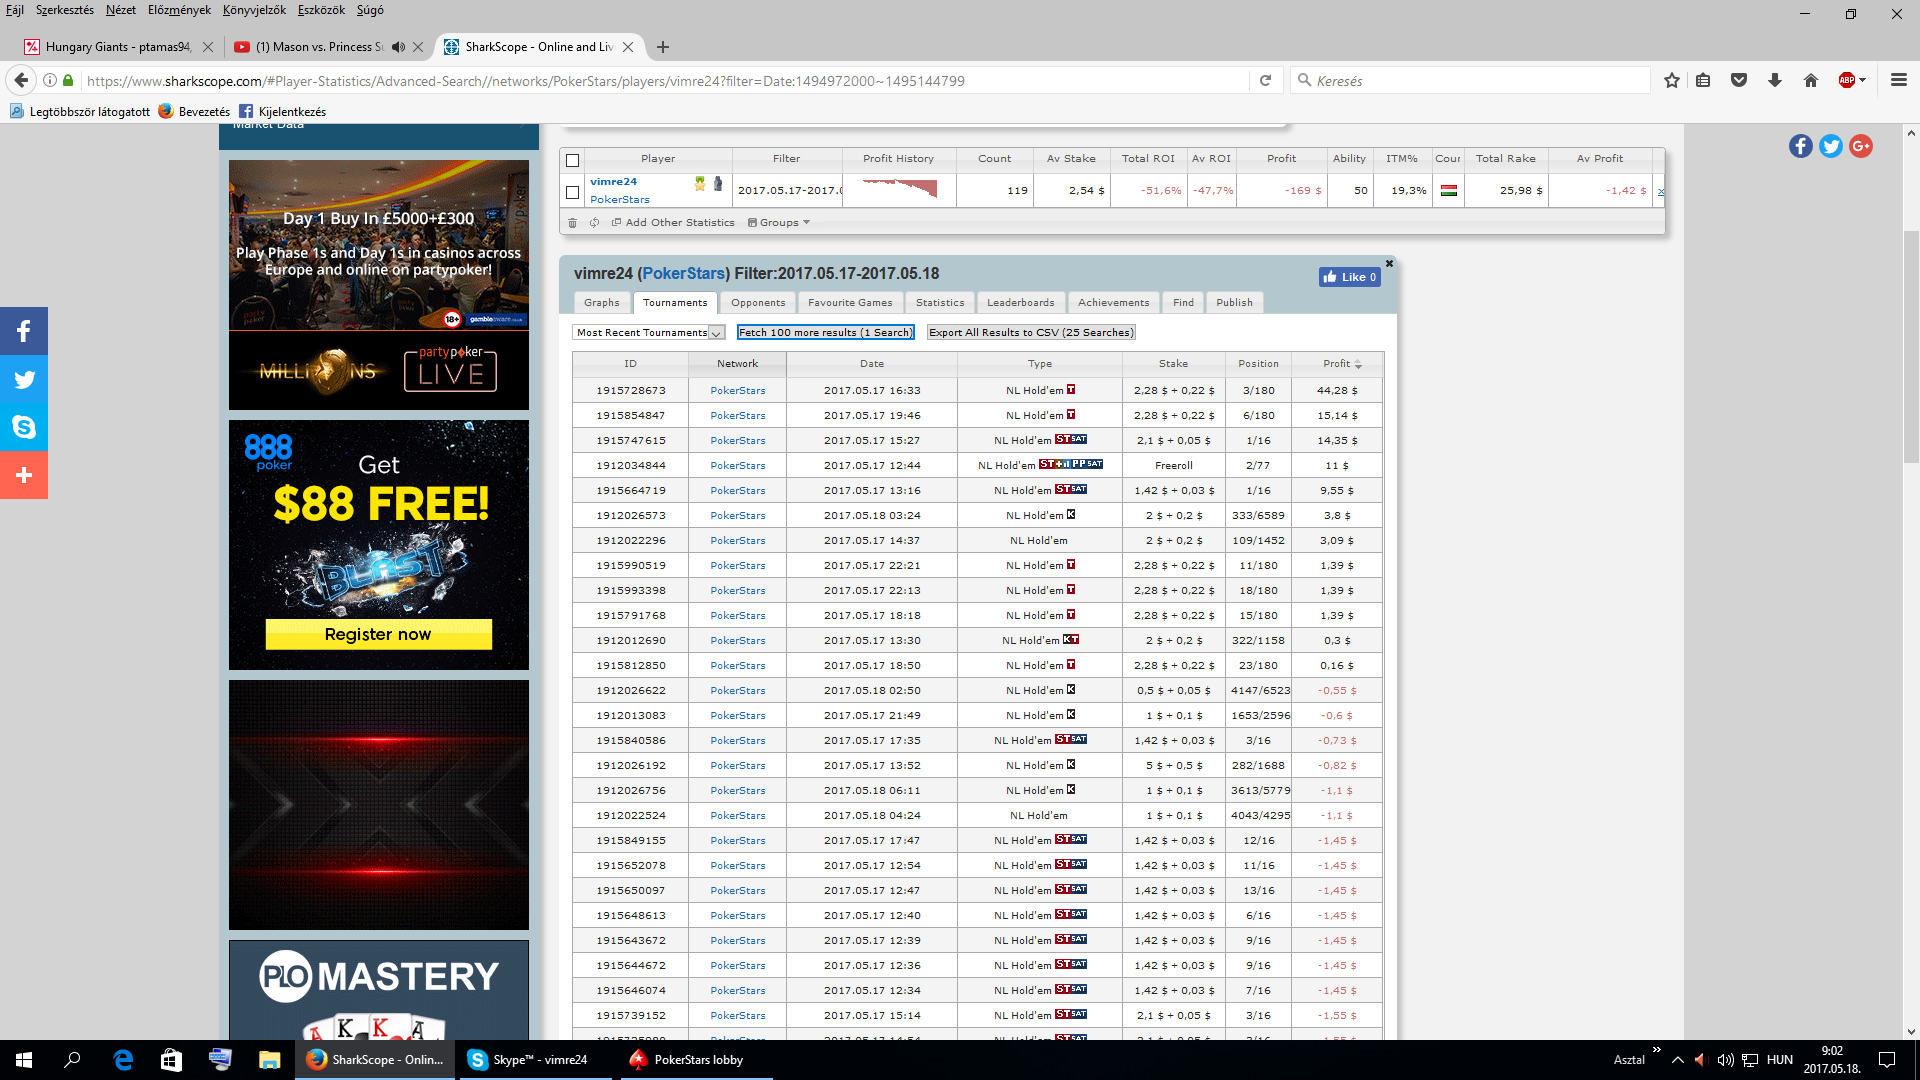Click the trash icon below the player table

click(572, 223)
